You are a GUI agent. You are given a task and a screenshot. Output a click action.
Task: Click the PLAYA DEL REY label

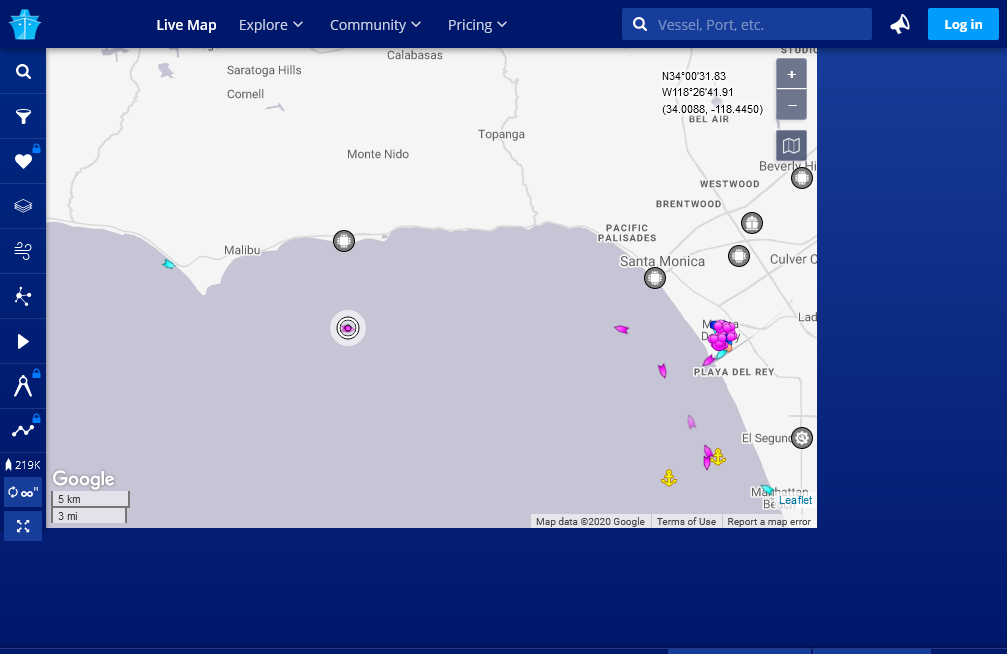tap(734, 372)
